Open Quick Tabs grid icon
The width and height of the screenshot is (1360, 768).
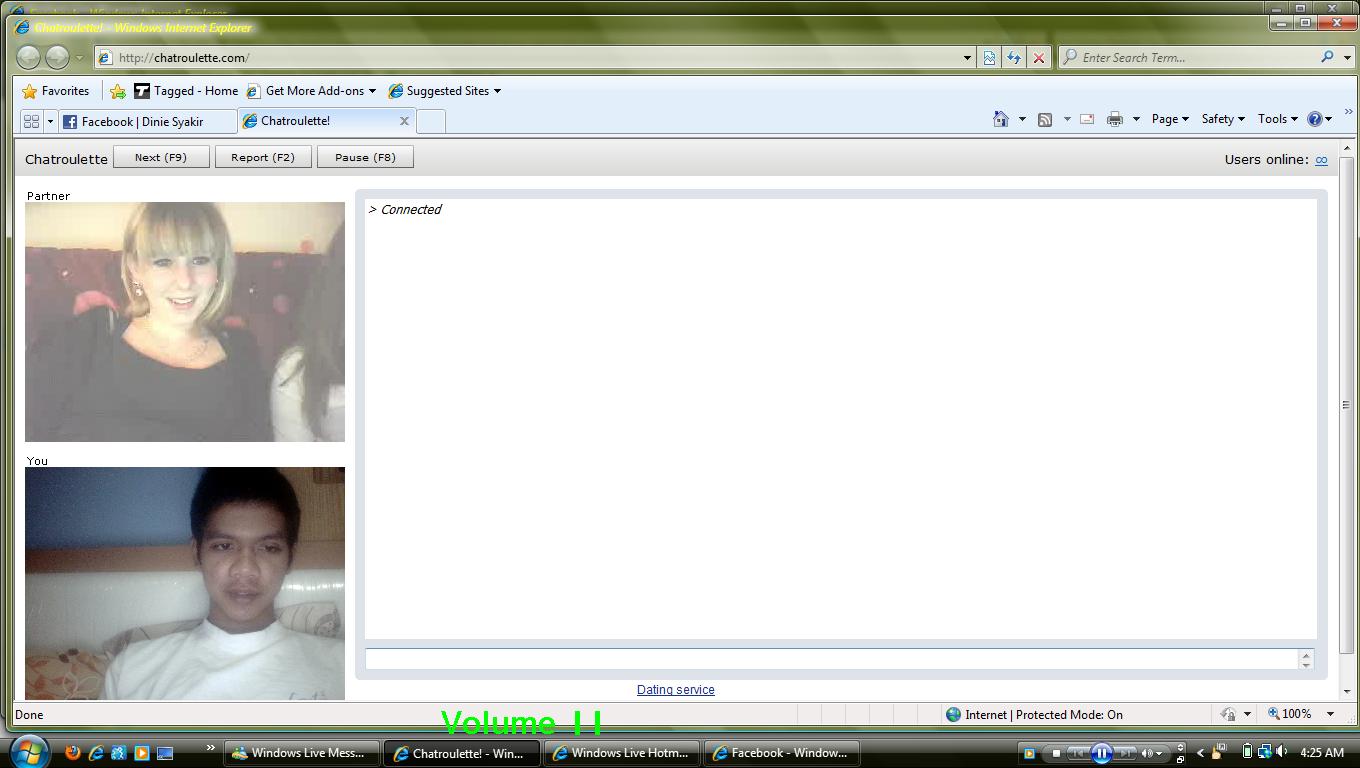click(31, 121)
